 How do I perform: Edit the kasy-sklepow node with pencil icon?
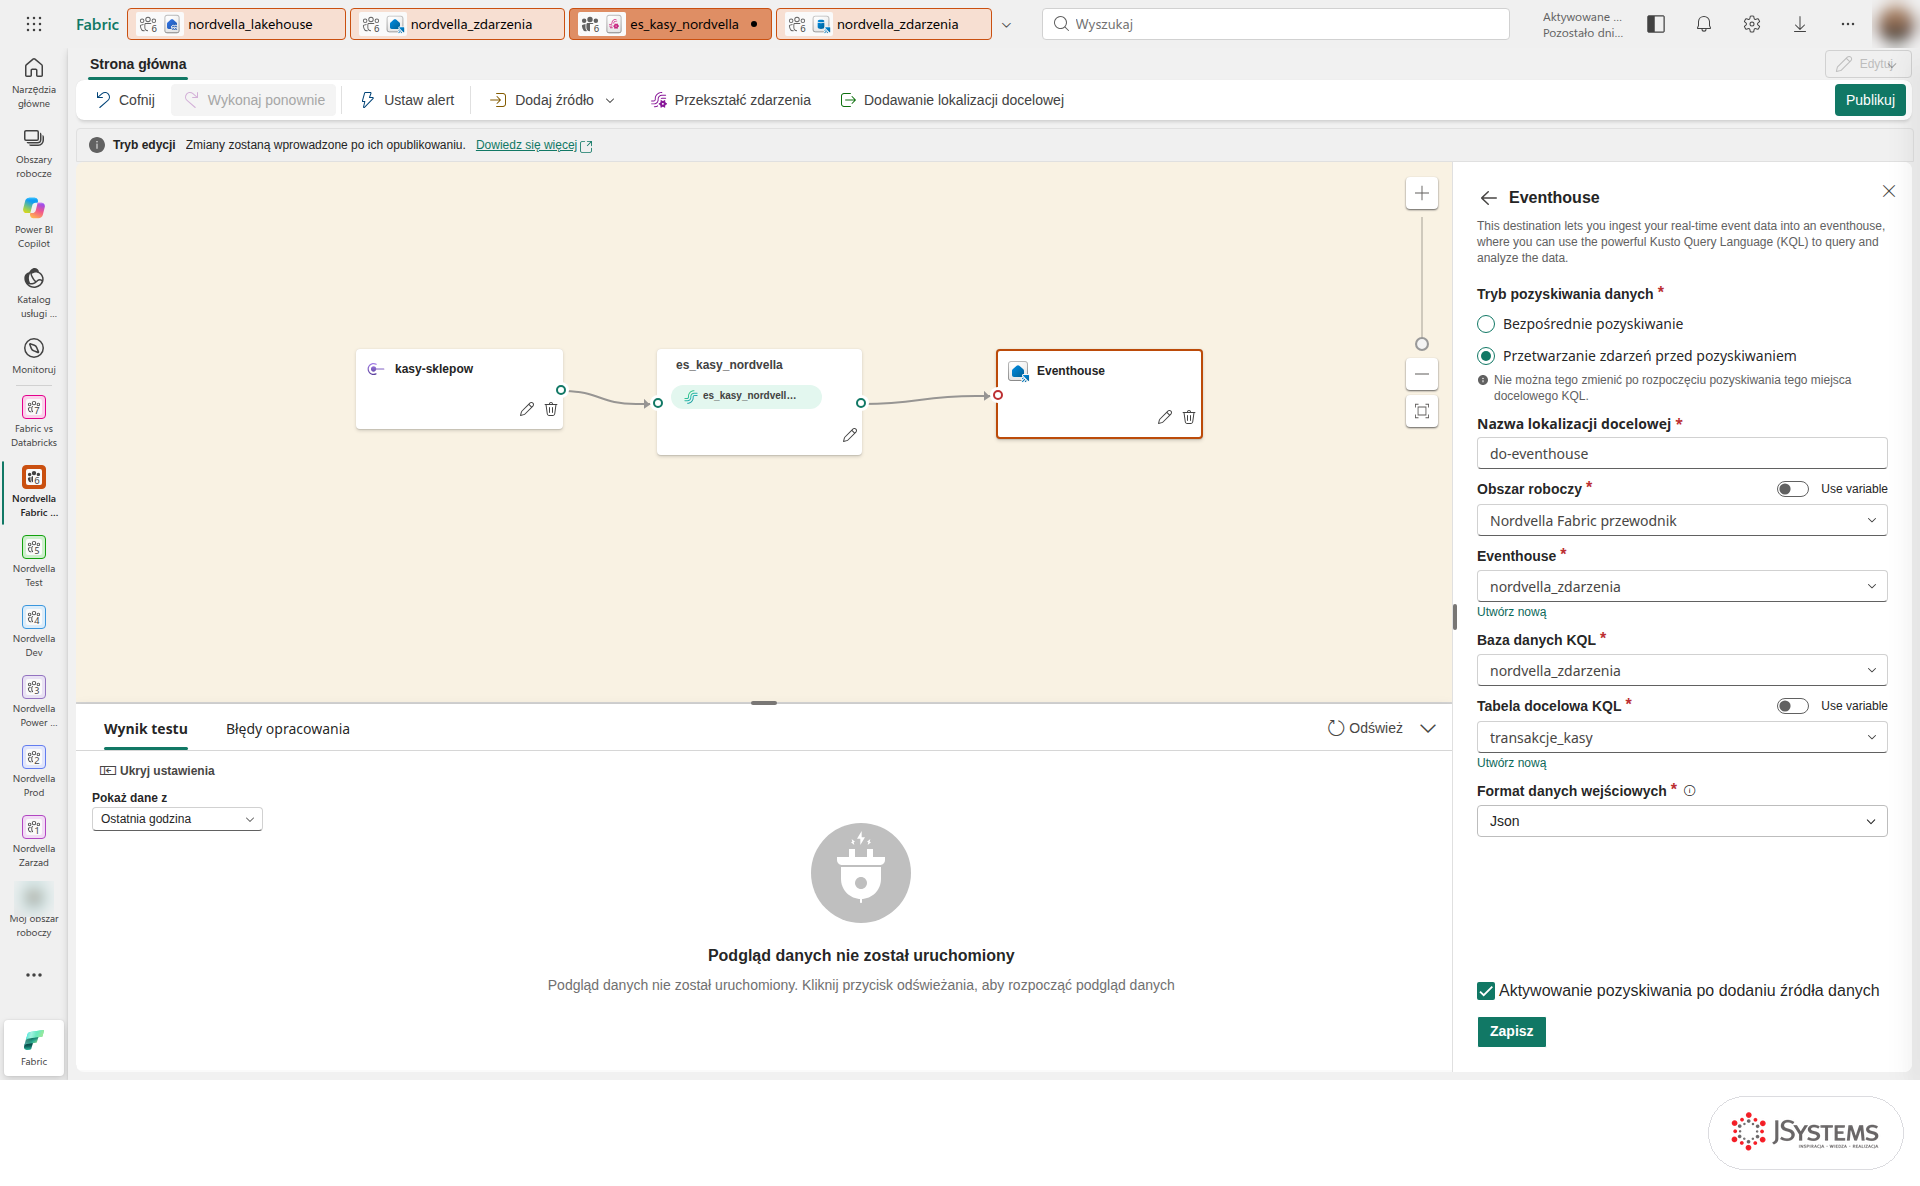pos(527,409)
